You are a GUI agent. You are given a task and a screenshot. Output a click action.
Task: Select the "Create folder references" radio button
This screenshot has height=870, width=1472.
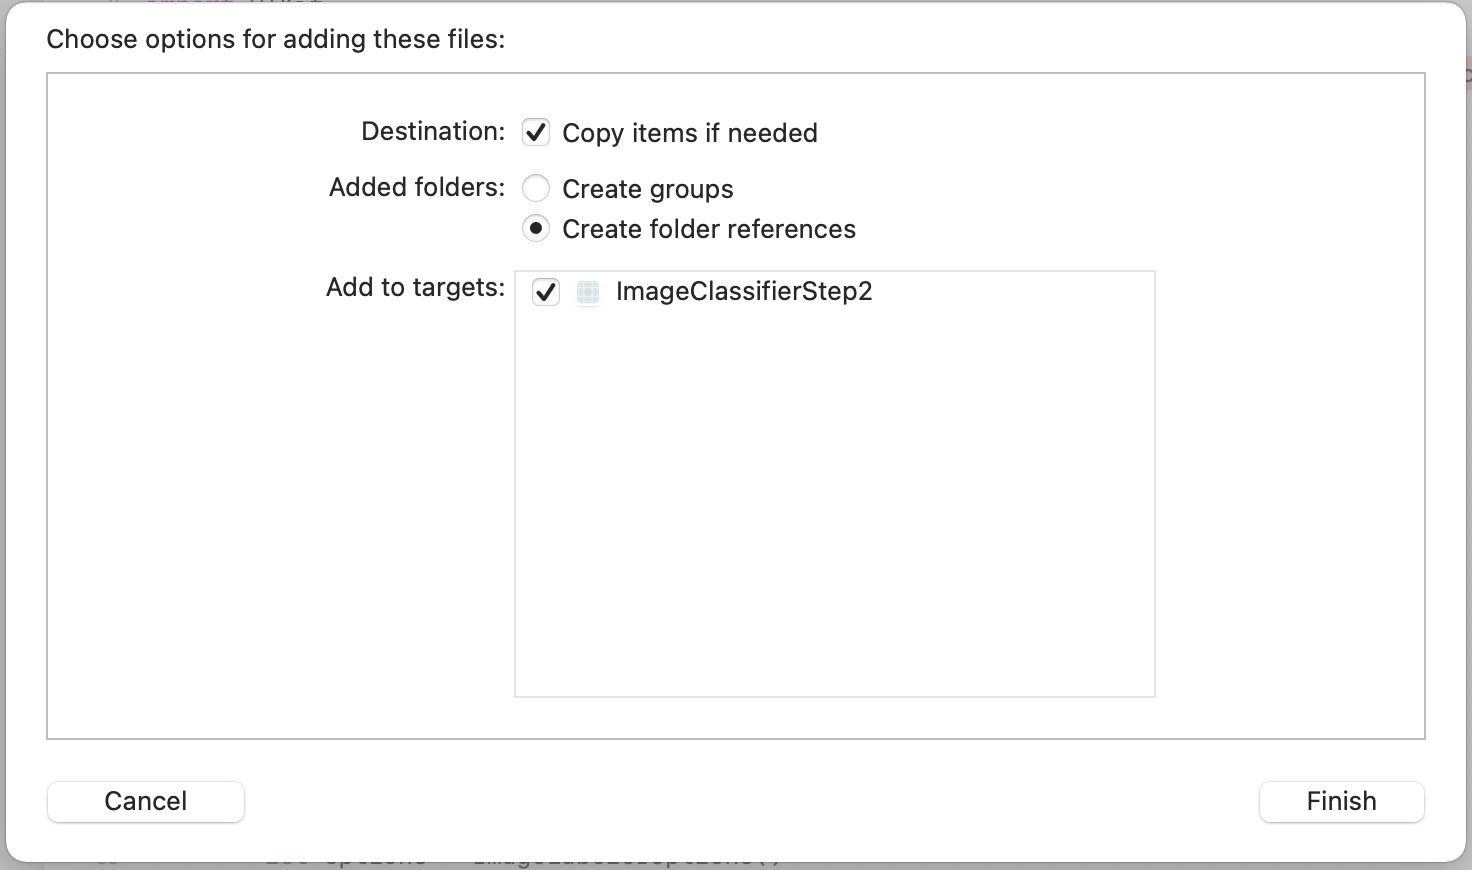pos(537,229)
